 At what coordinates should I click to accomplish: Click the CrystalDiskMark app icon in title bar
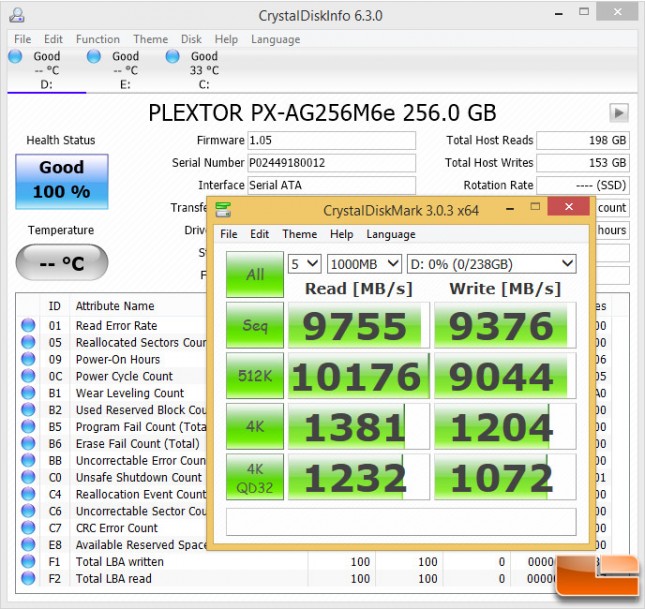223,209
